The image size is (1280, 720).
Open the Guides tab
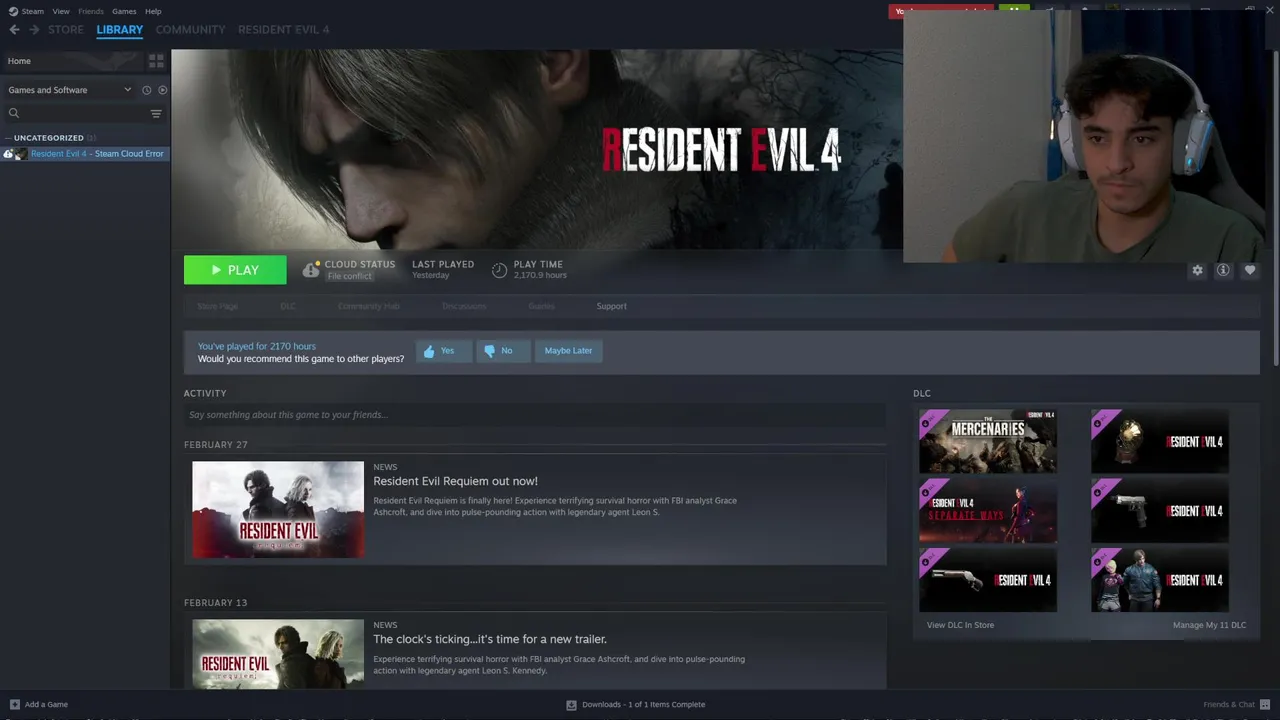[x=541, y=306]
